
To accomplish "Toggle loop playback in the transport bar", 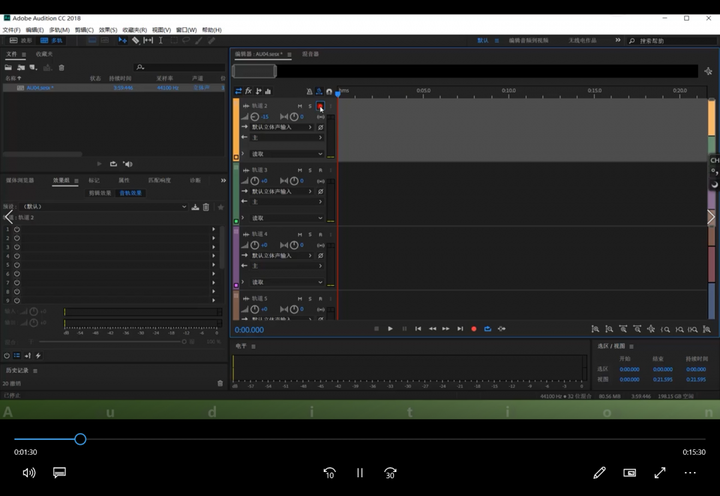I will (488, 329).
